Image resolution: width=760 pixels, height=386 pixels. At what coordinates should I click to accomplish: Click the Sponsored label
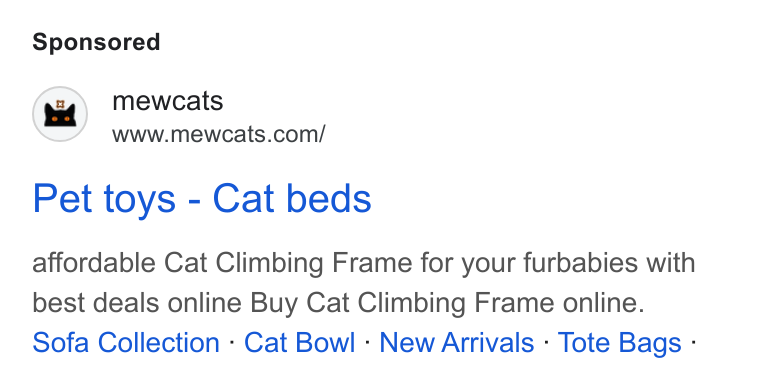pos(96,42)
